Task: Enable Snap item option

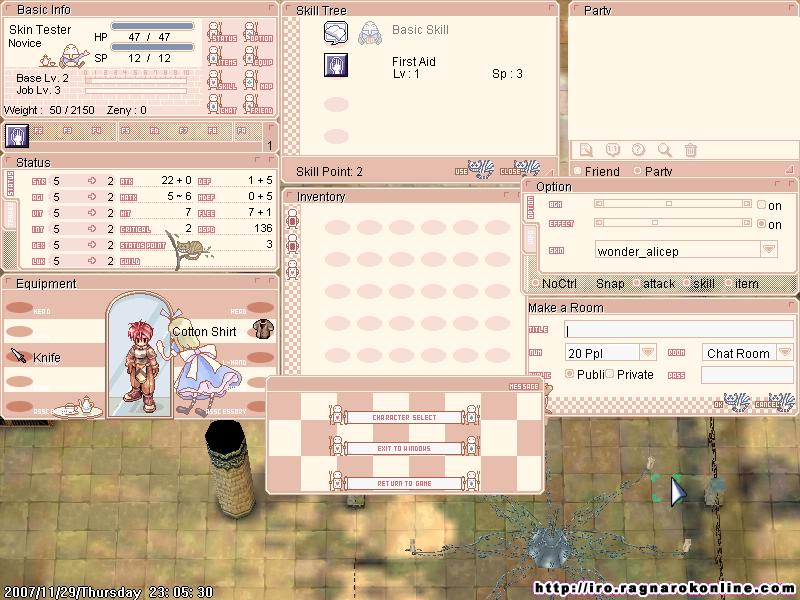Action: click(x=728, y=283)
